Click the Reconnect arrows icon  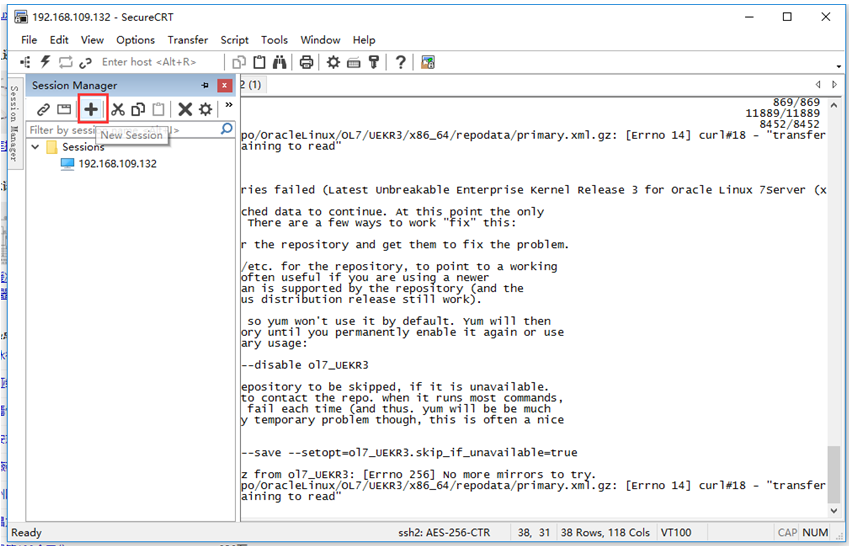point(66,62)
